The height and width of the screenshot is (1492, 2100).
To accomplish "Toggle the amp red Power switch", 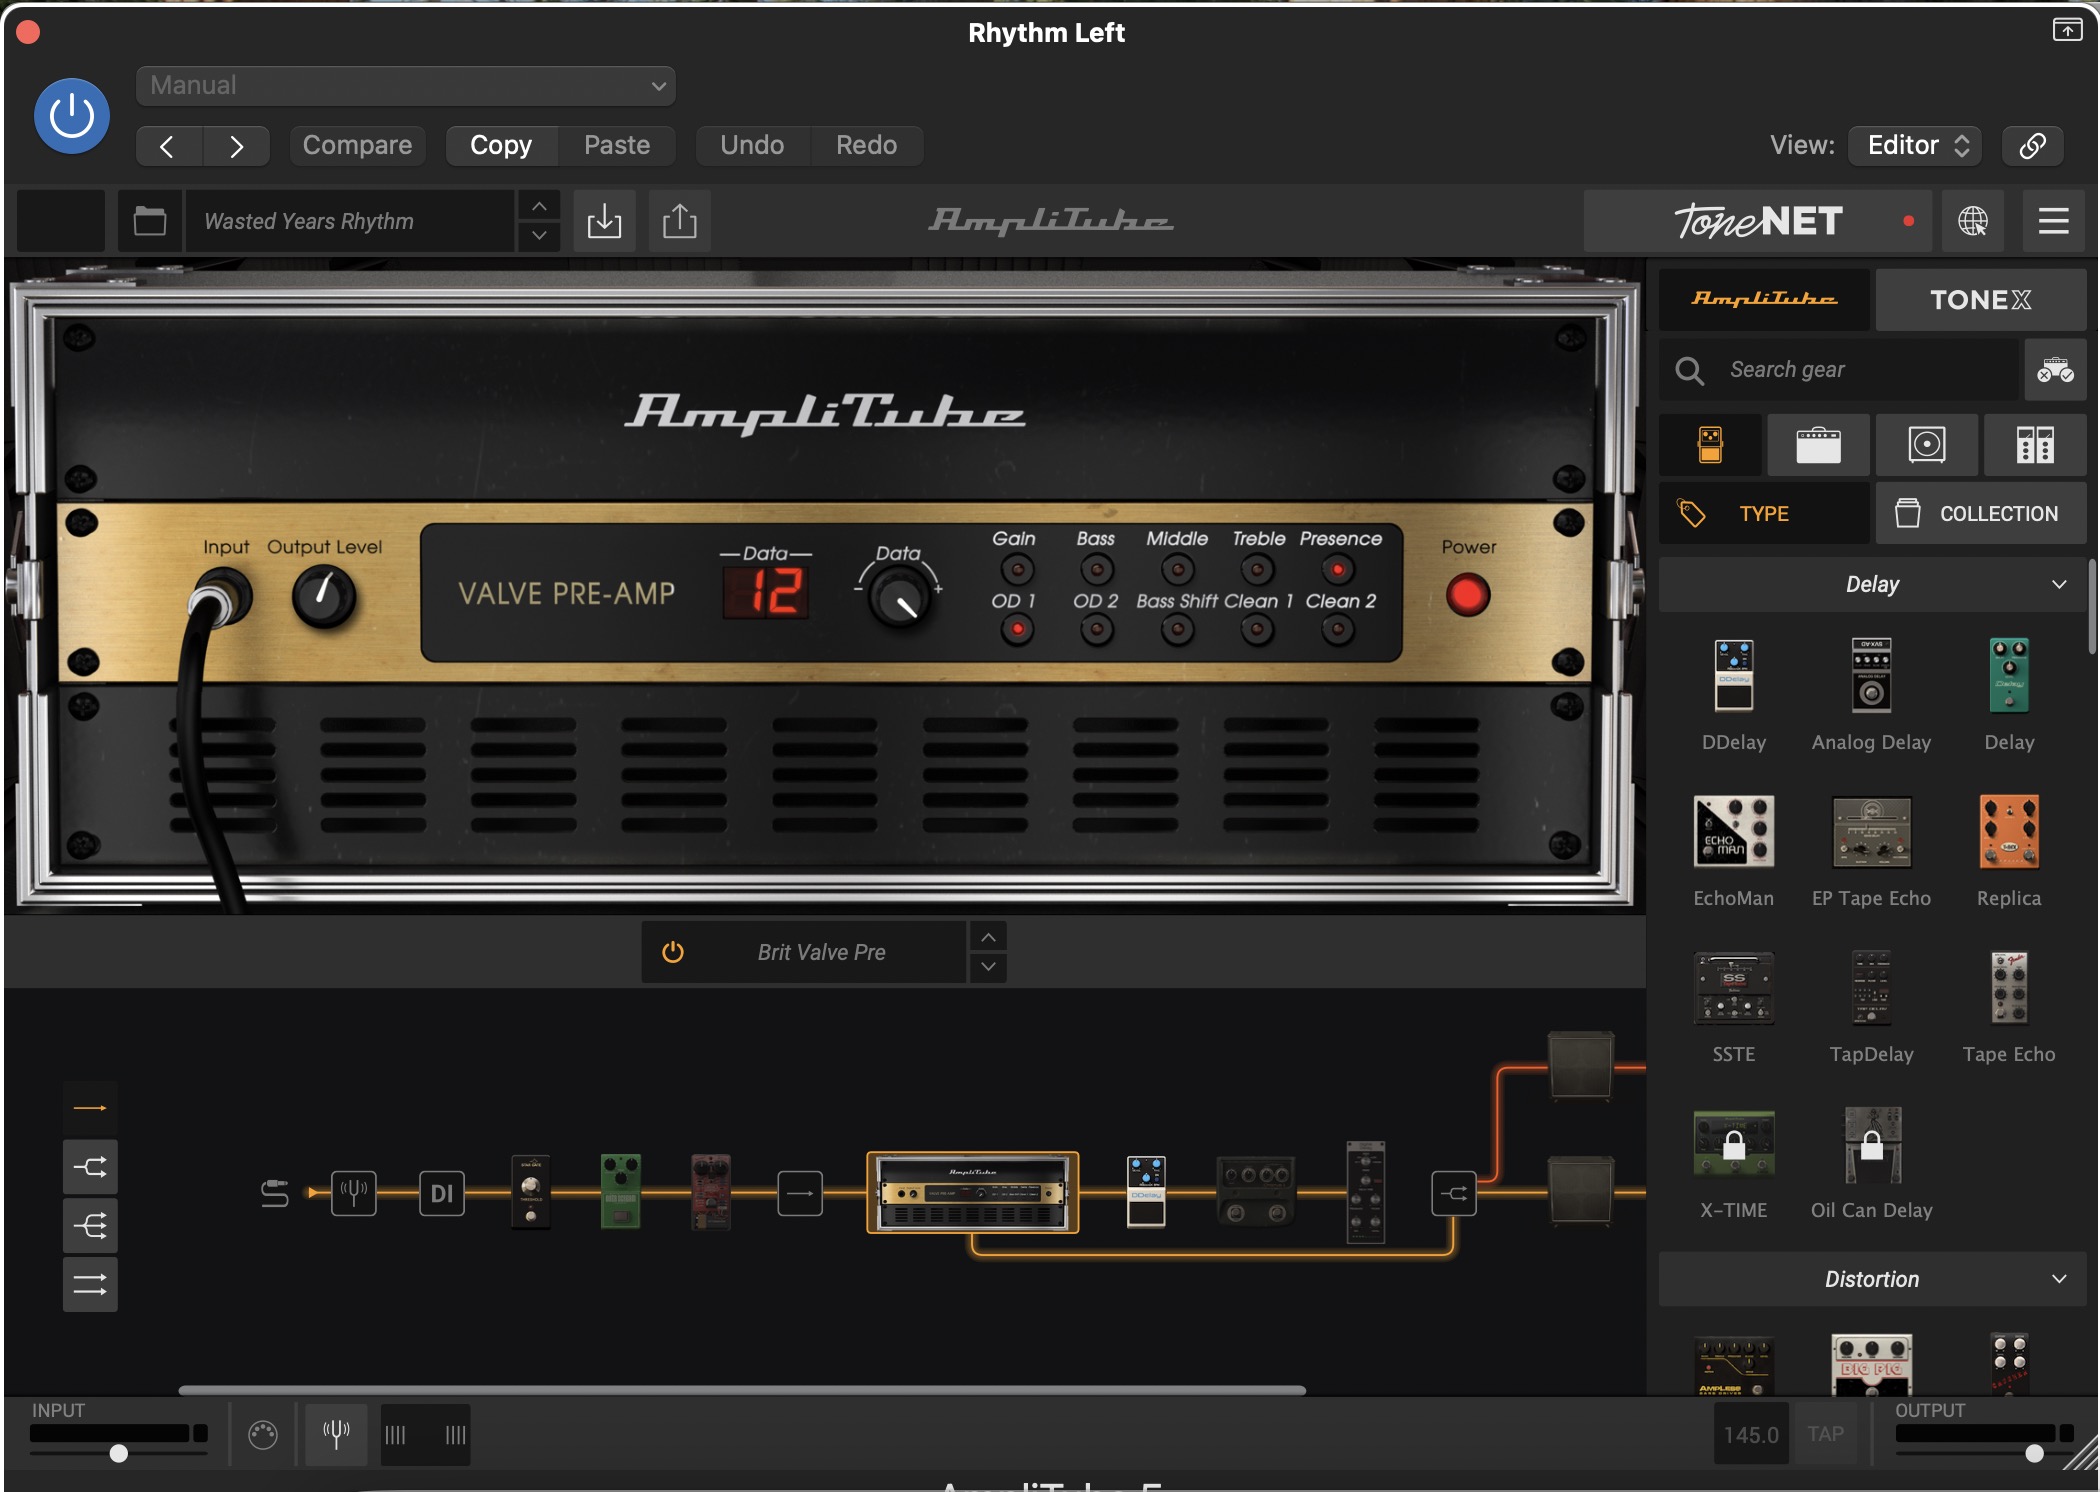I will pyautogui.click(x=1468, y=596).
